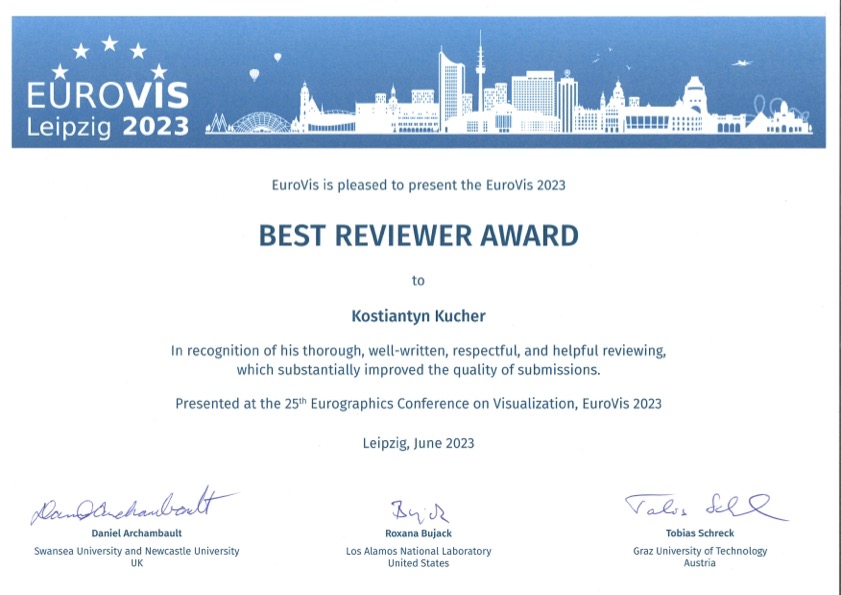
Task: Click the EUROVIS logo text
Action: point(108,96)
